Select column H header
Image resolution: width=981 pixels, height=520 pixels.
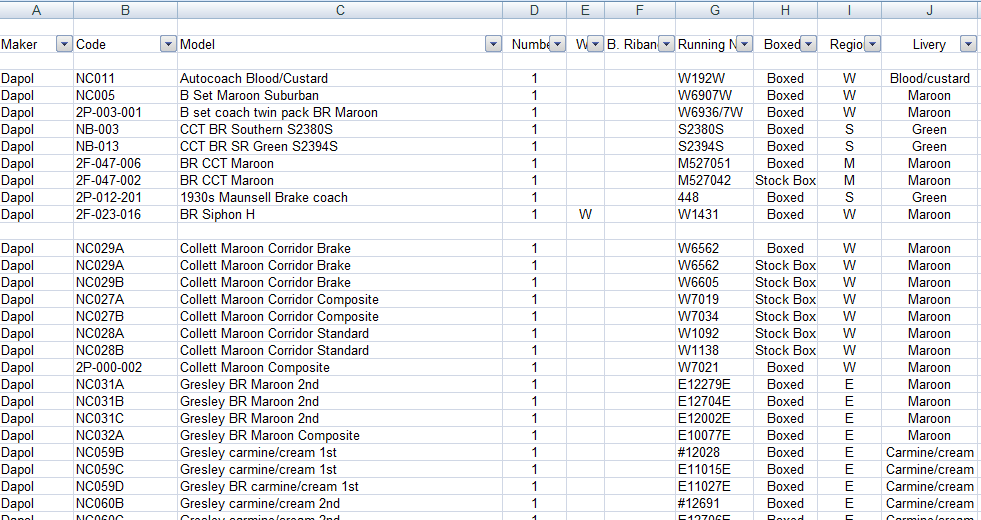pos(786,10)
